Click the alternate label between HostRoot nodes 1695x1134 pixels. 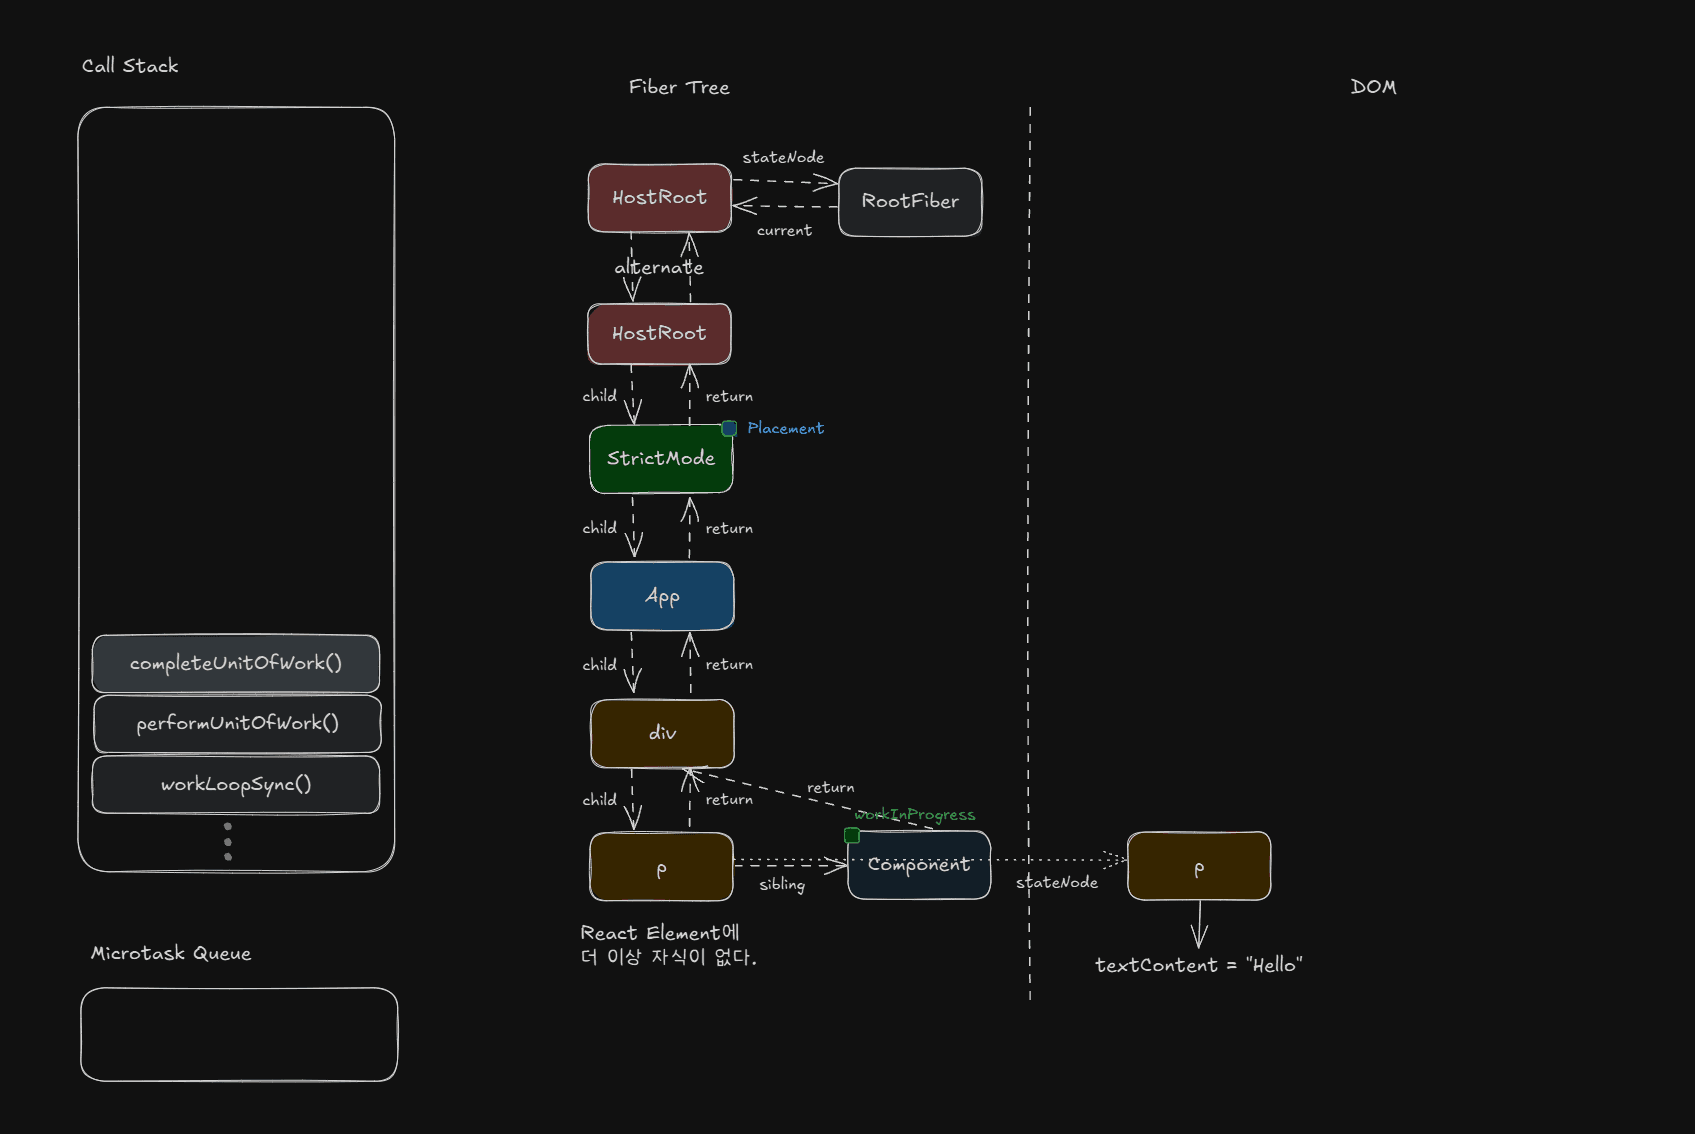[659, 268]
